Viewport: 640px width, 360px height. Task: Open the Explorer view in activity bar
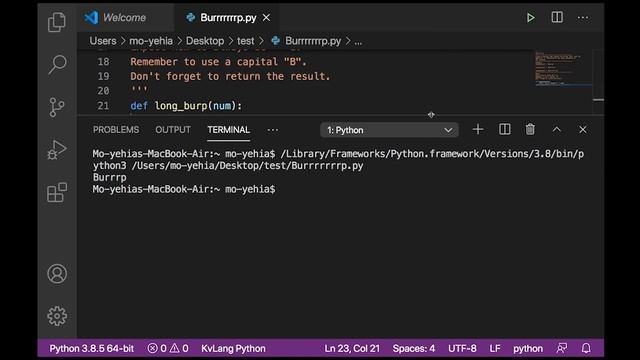click(x=57, y=22)
